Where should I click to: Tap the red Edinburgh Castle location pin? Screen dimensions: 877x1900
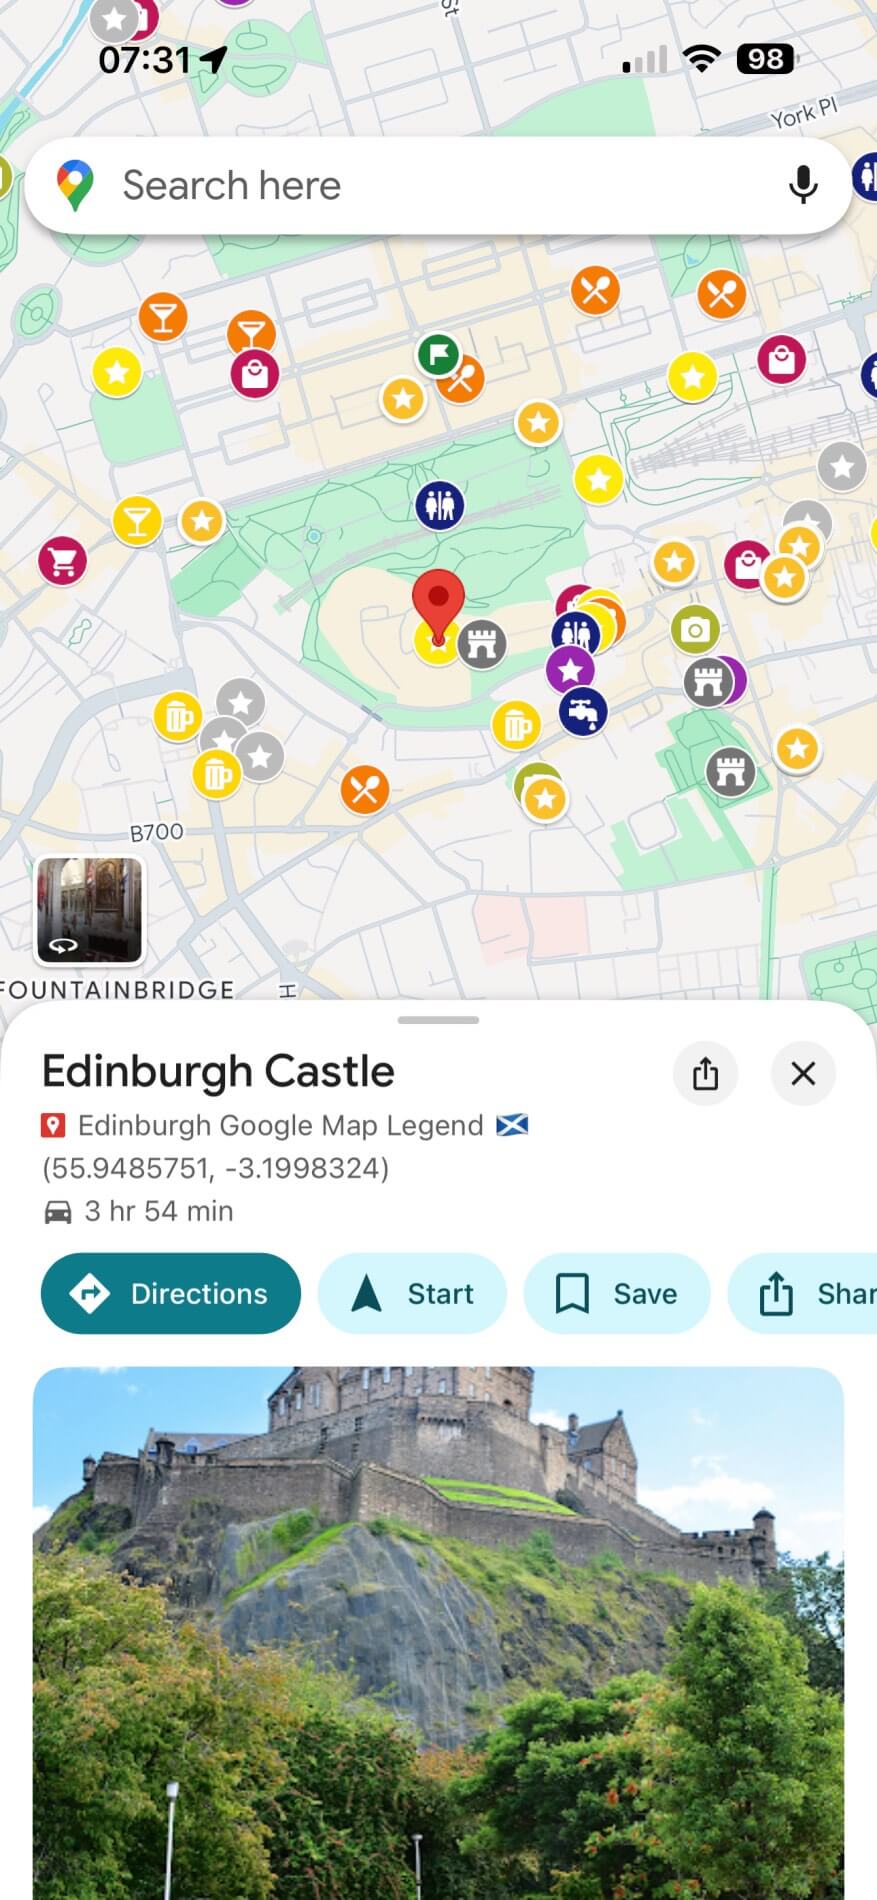(438, 605)
